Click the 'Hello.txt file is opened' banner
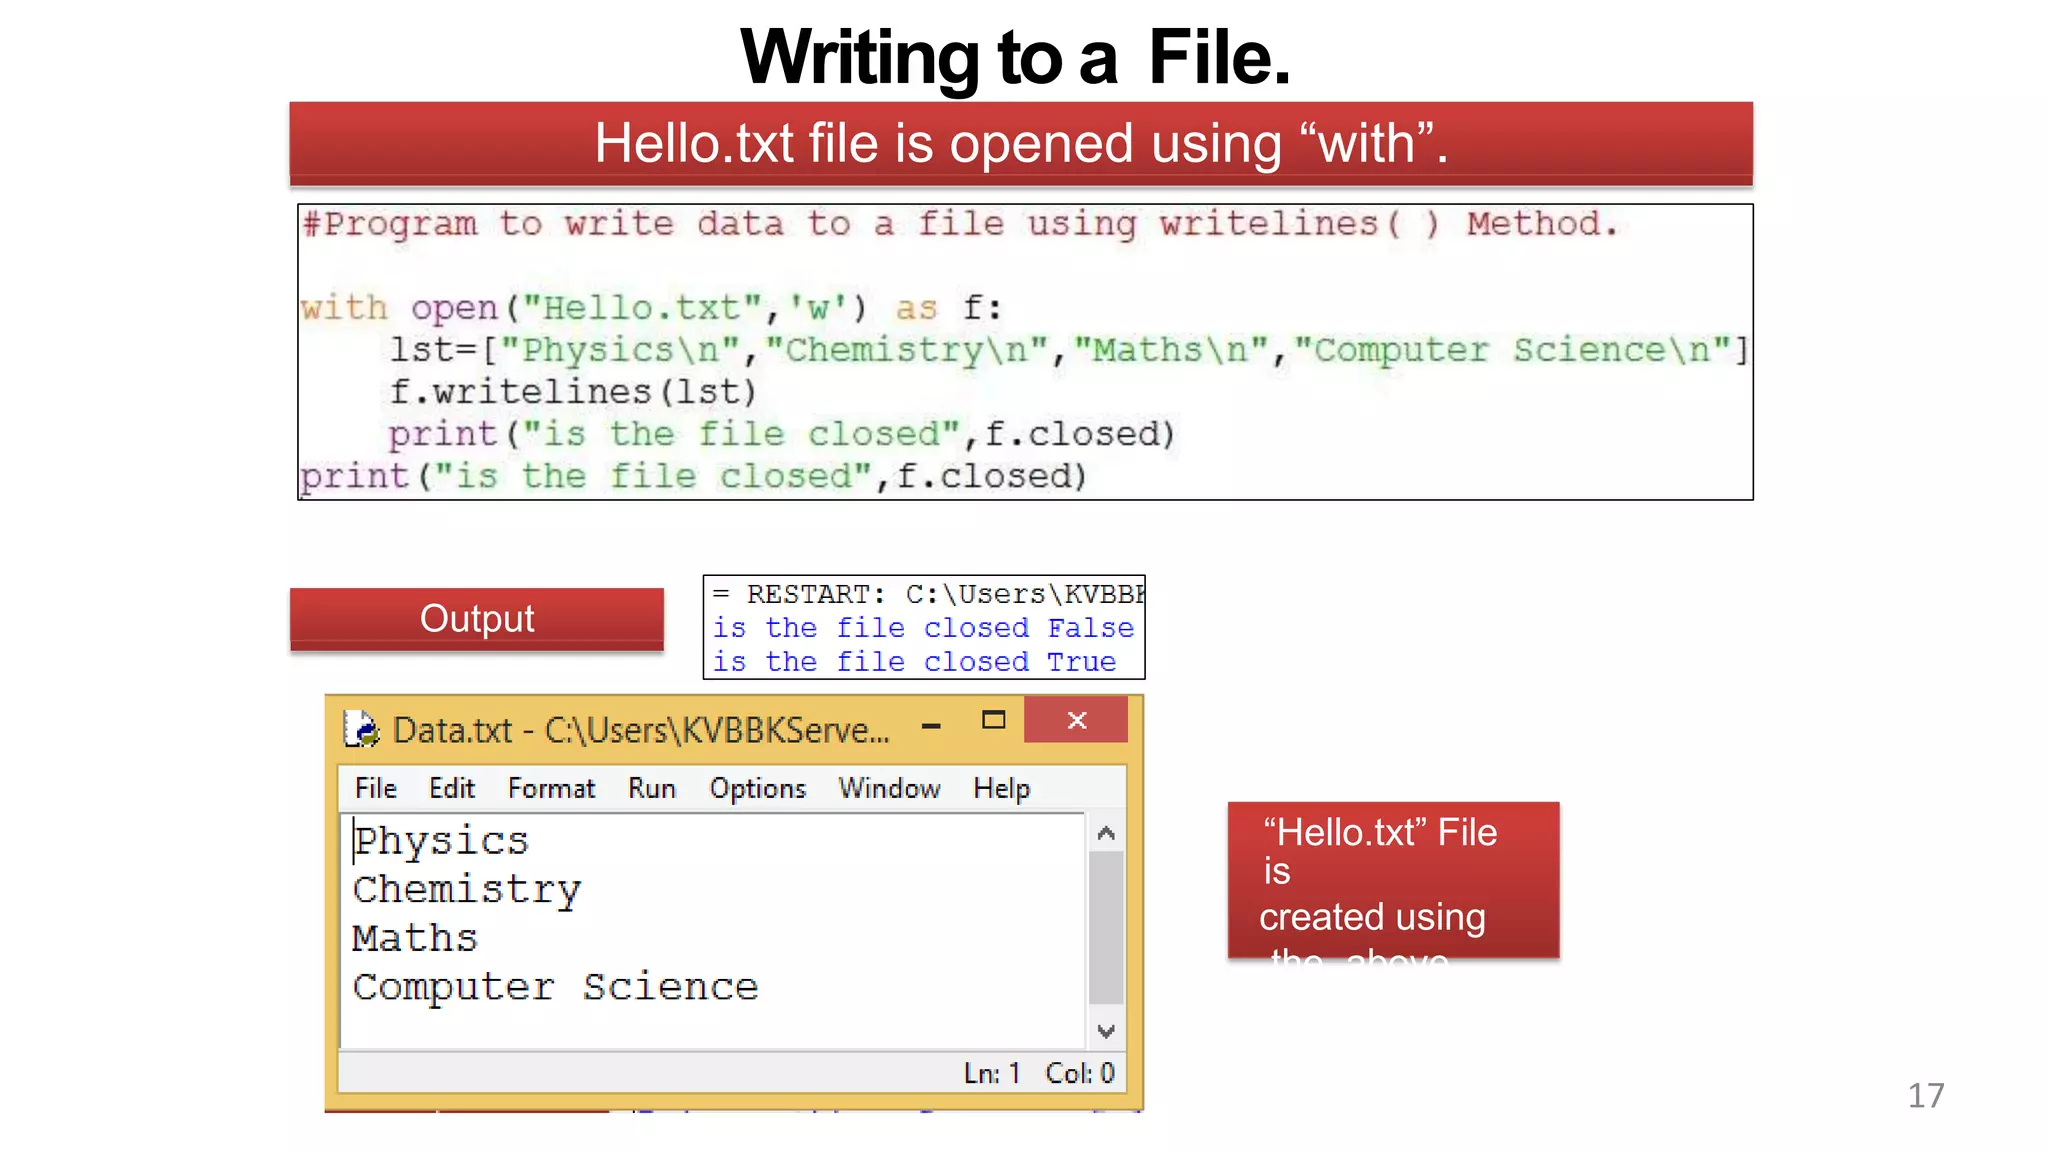2048x1152 pixels. tap(1021, 143)
